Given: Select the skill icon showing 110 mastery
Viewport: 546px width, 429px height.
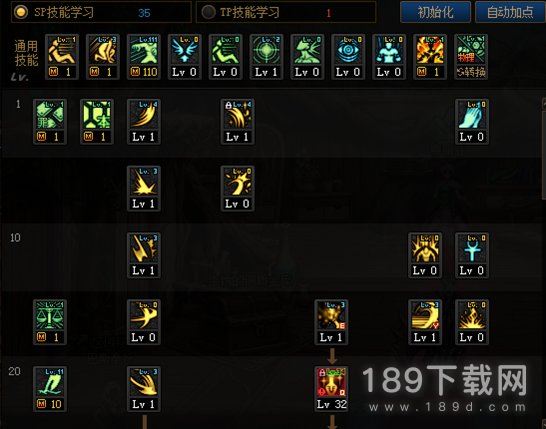Looking at the screenshot, I should tap(143, 57).
